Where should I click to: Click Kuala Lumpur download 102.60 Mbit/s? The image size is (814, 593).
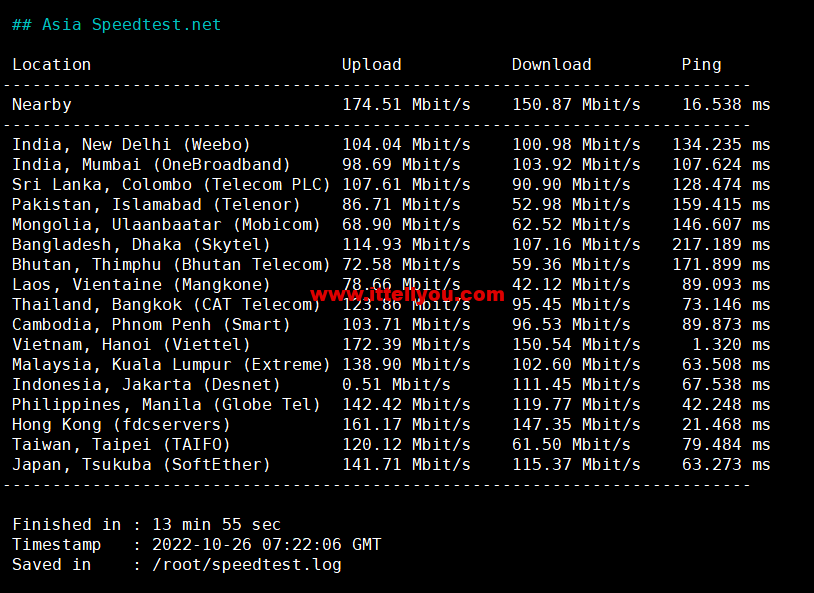[x=576, y=365]
